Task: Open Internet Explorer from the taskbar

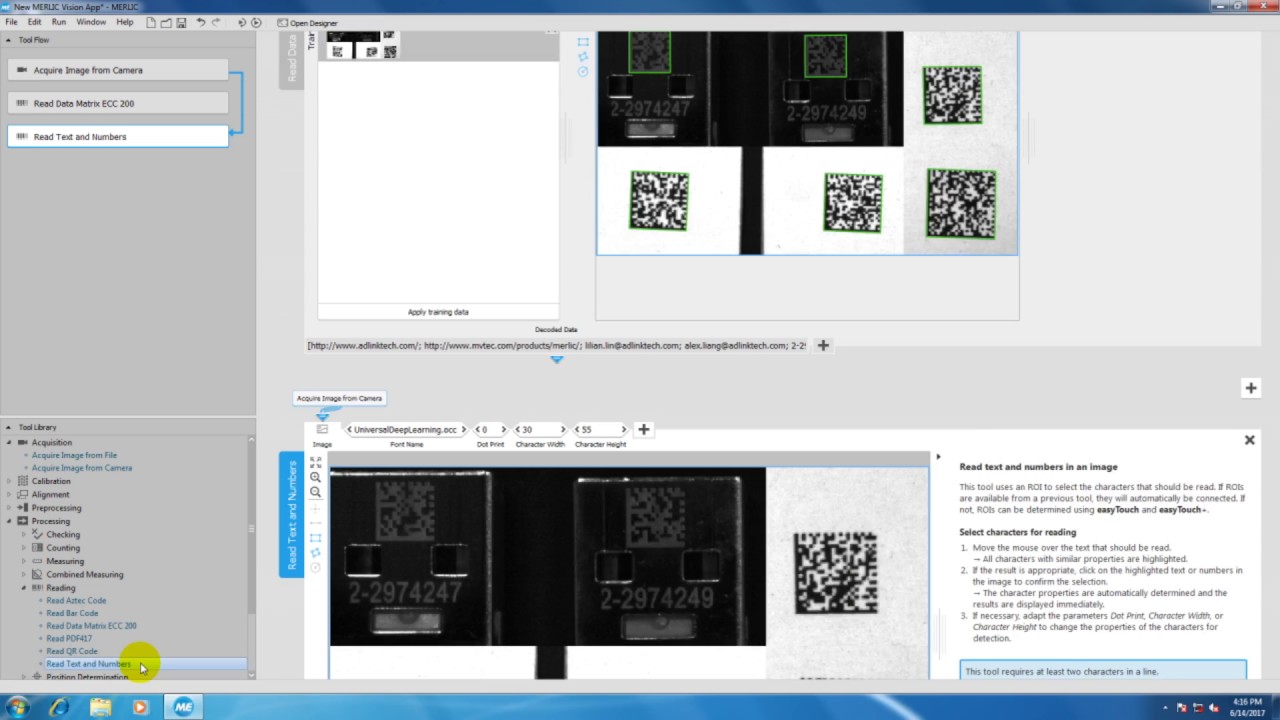Action: click(x=59, y=707)
